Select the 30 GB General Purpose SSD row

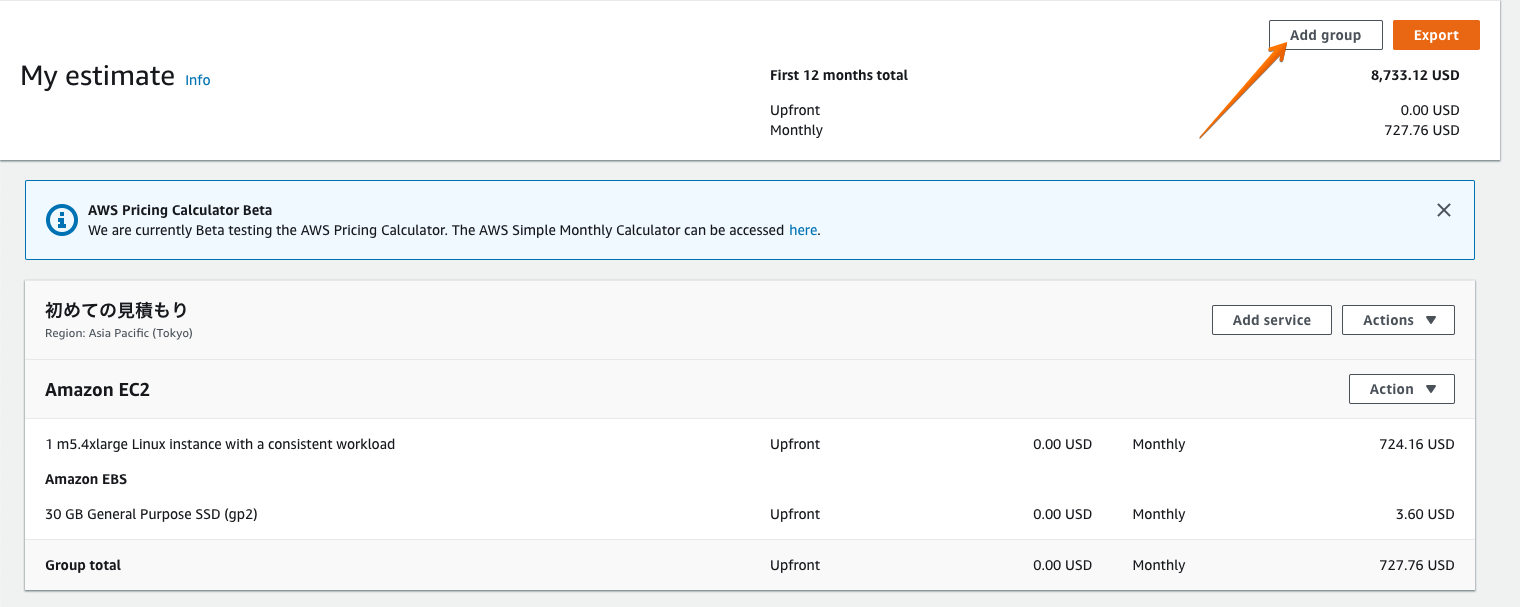[750, 514]
